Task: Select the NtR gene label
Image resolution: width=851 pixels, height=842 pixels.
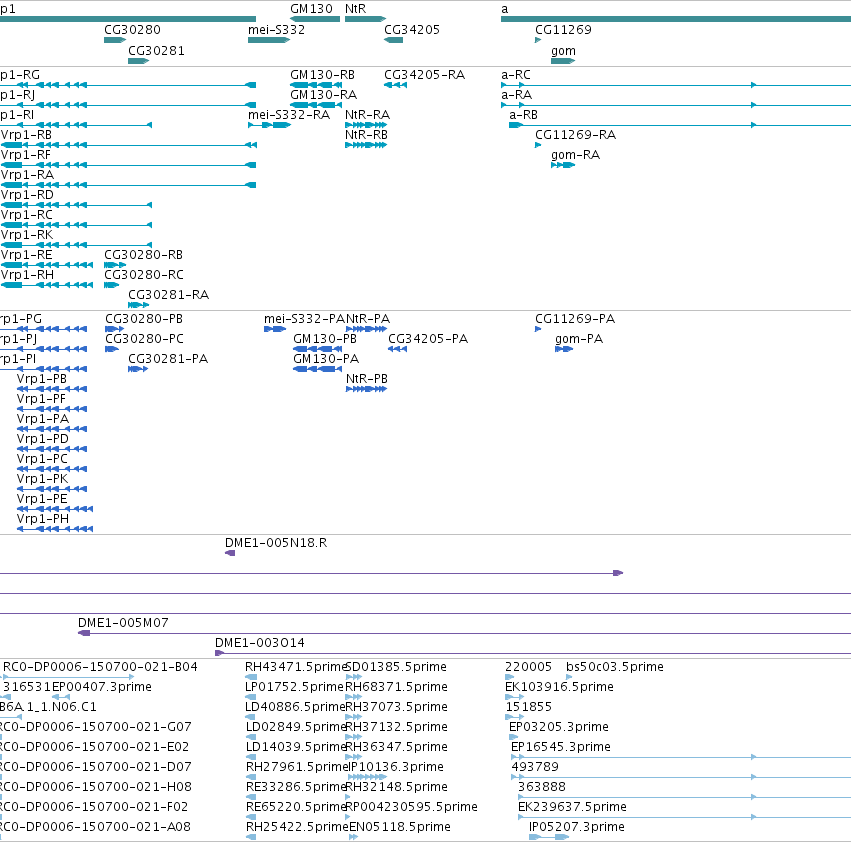Action: coord(355,9)
